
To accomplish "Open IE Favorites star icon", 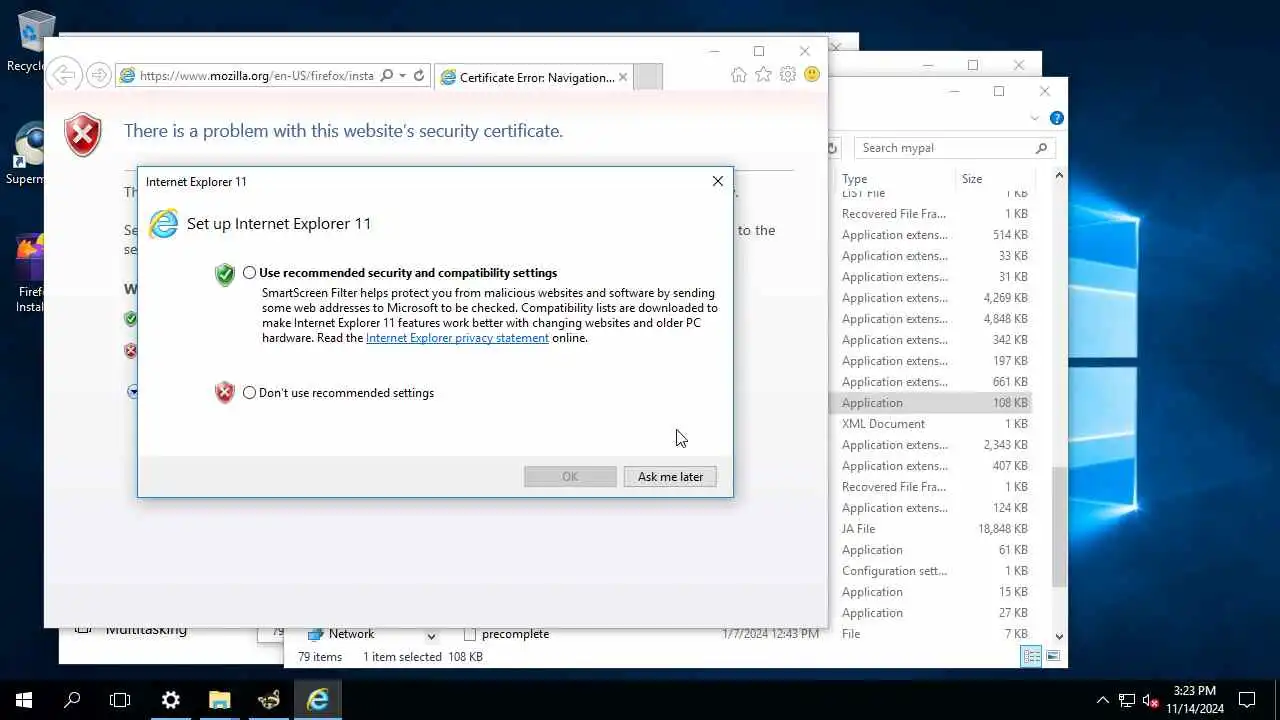I will coord(763,75).
